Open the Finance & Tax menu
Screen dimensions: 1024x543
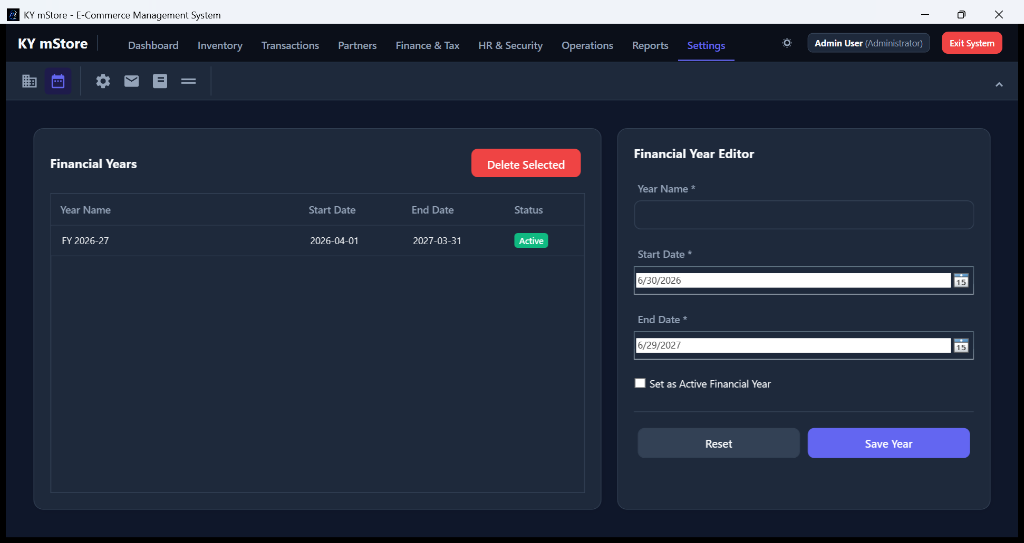click(x=428, y=45)
